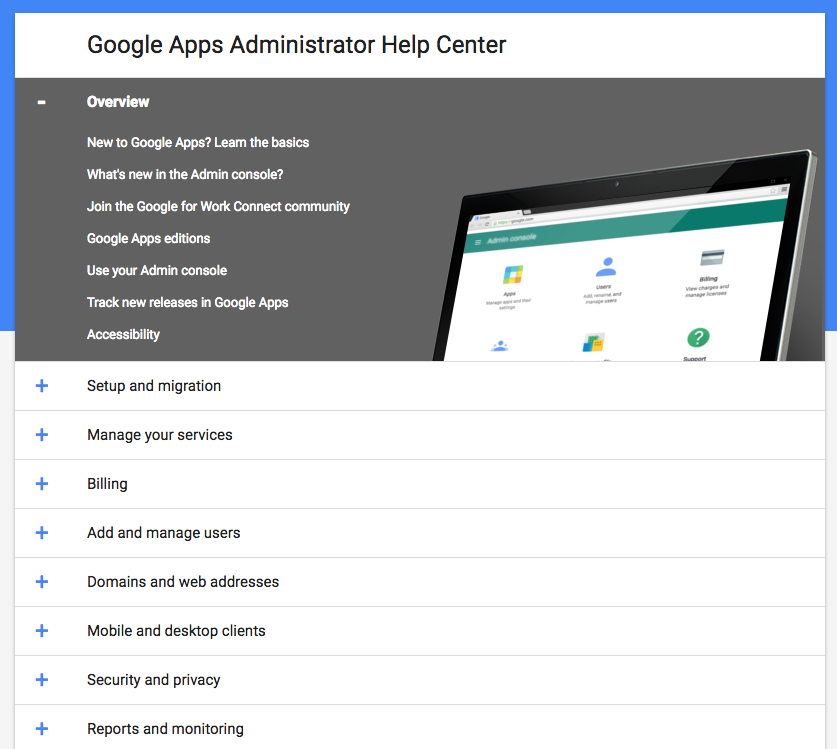837x749 pixels.
Task: Click the Apps icon on laptop screen
Action: (x=512, y=274)
